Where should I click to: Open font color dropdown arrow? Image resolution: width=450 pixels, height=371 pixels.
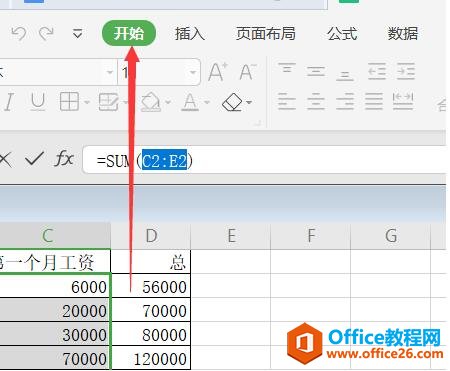[207, 102]
